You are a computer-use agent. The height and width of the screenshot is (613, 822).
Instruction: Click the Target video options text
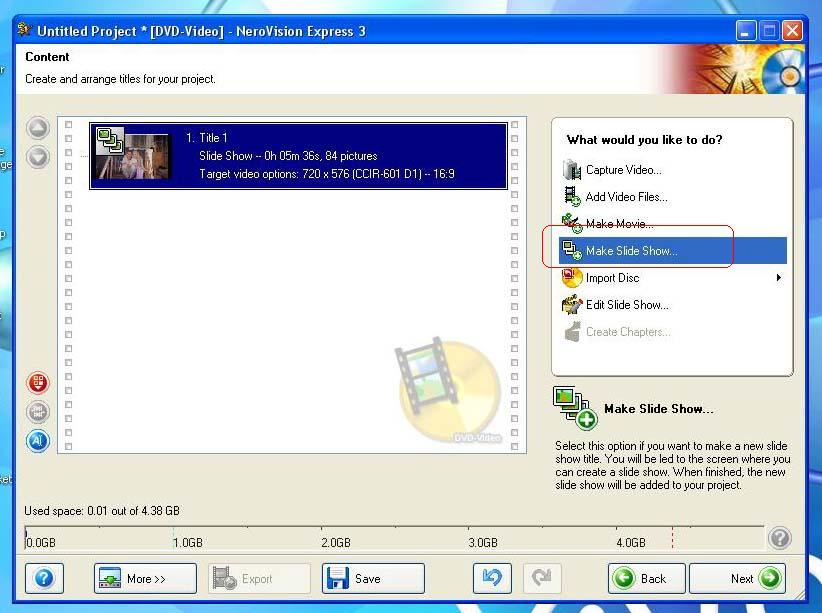(x=327, y=174)
